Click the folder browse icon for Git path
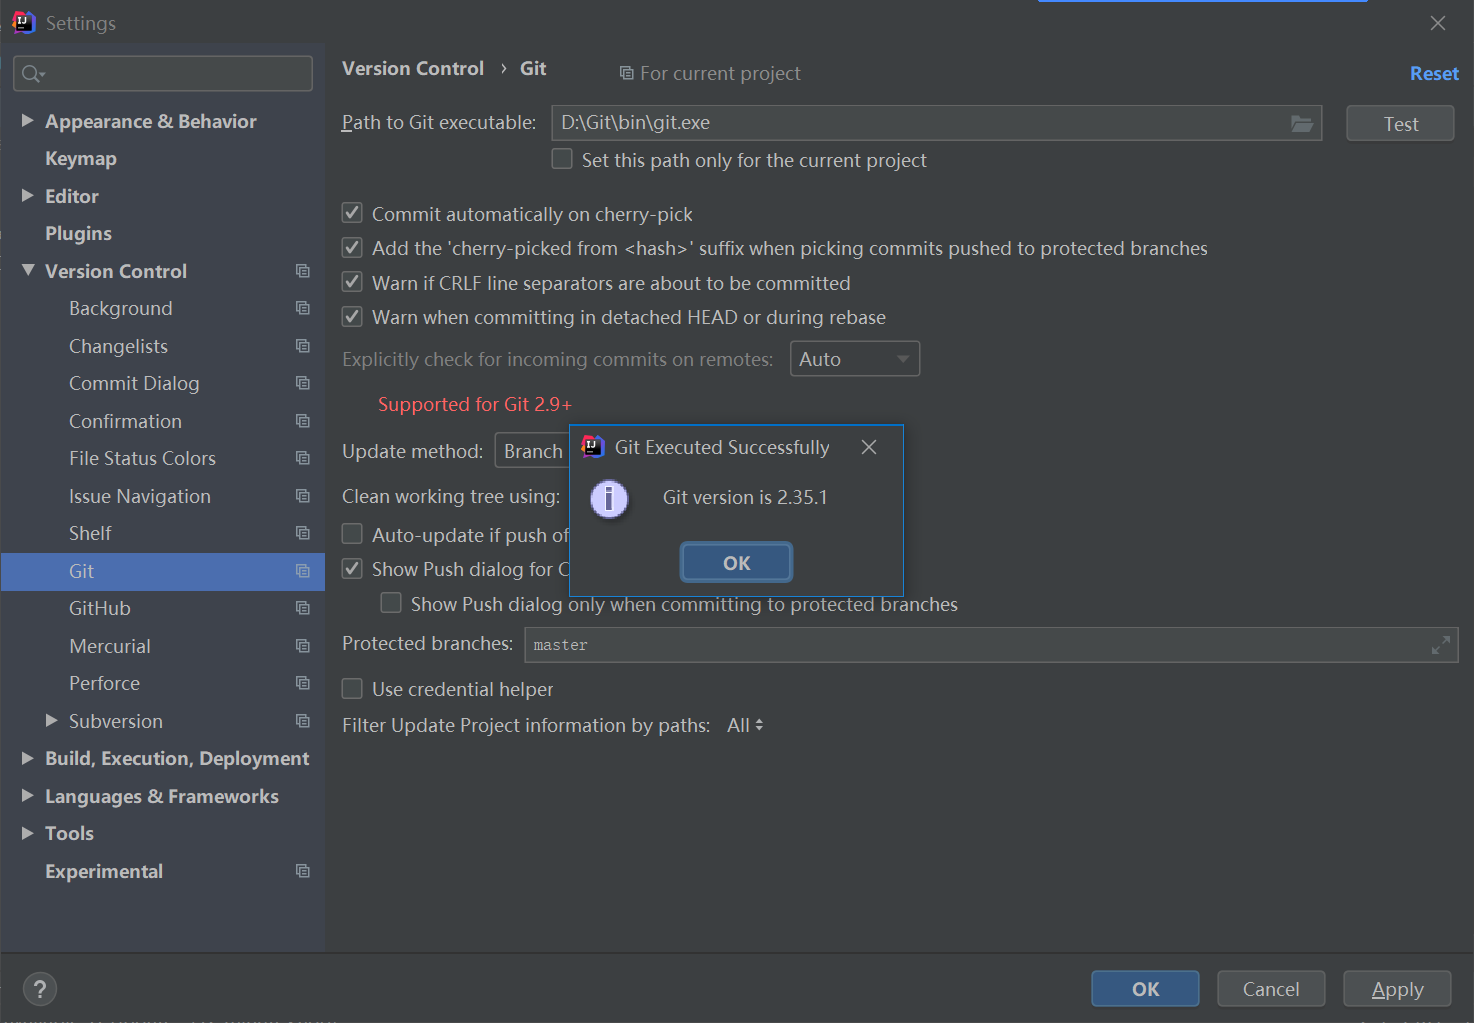This screenshot has width=1474, height=1023. coord(1301,123)
